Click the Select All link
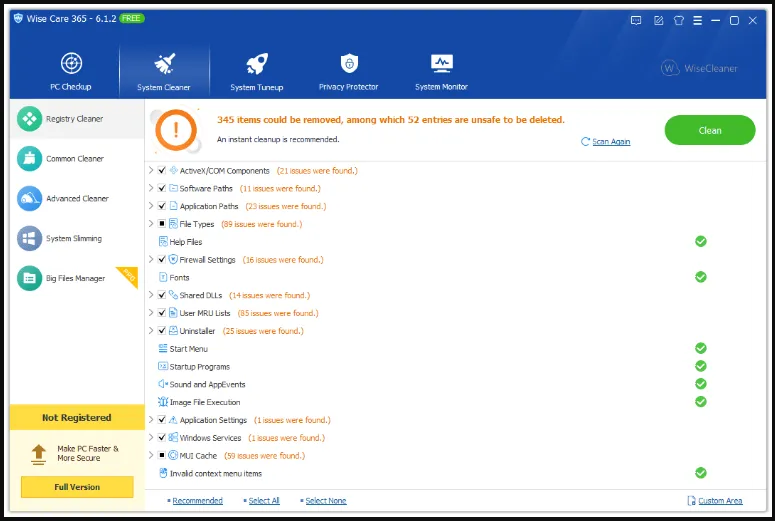Viewport: 775px width, 521px height. tap(264, 501)
